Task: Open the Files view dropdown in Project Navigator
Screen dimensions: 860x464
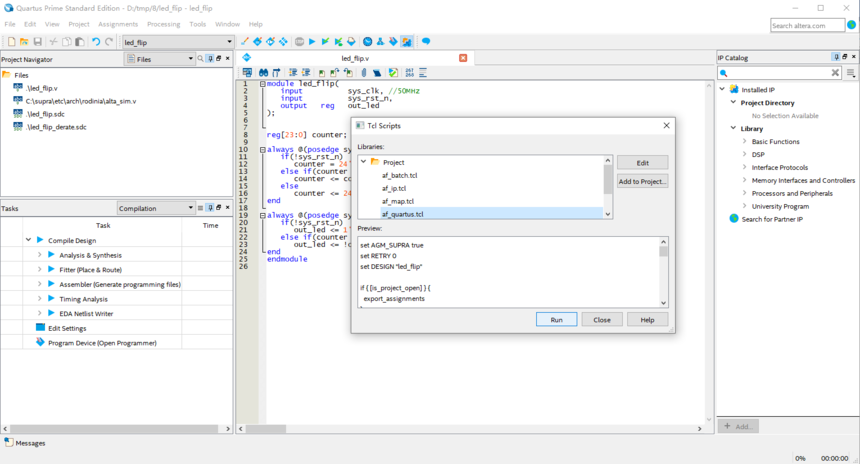Action: [160, 59]
